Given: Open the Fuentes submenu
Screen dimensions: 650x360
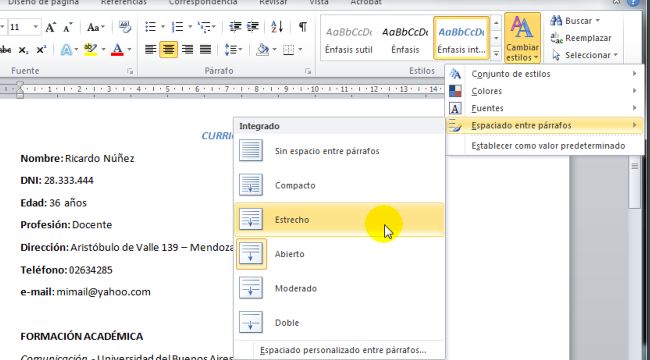Looking at the screenshot, I should (x=545, y=108).
